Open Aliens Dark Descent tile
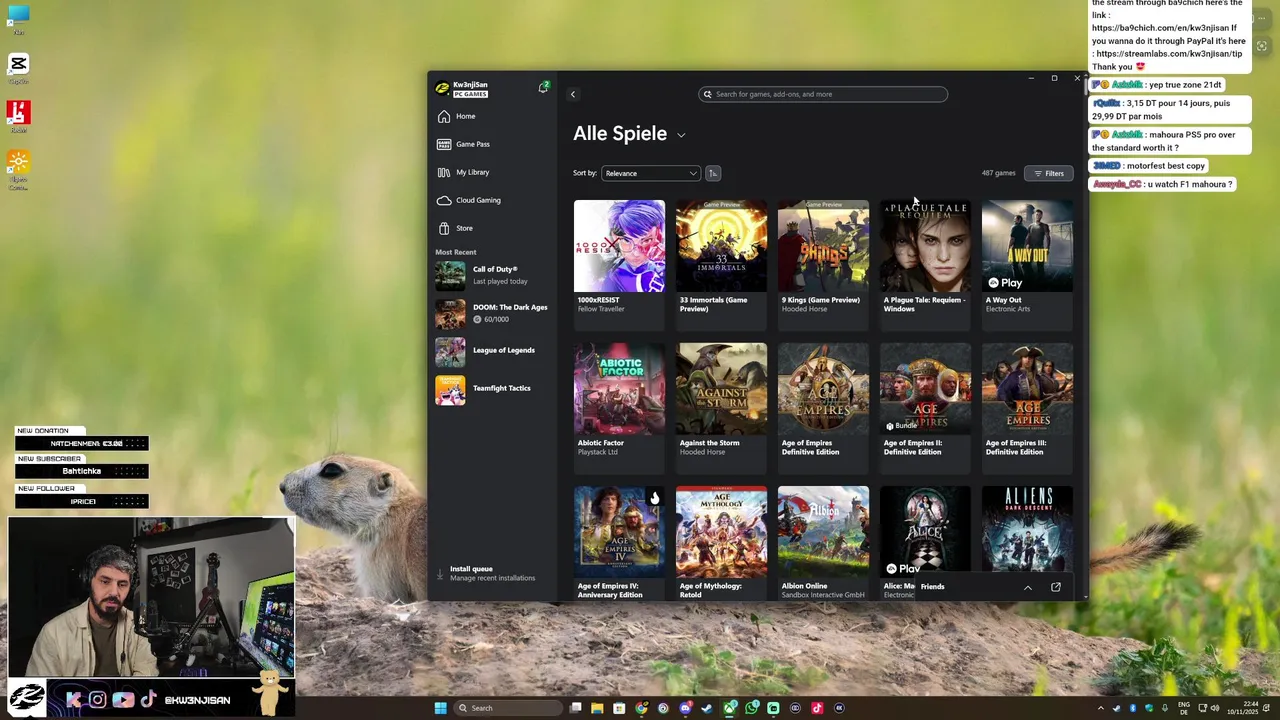The height and width of the screenshot is (720, 1280). click(1027, 530)
